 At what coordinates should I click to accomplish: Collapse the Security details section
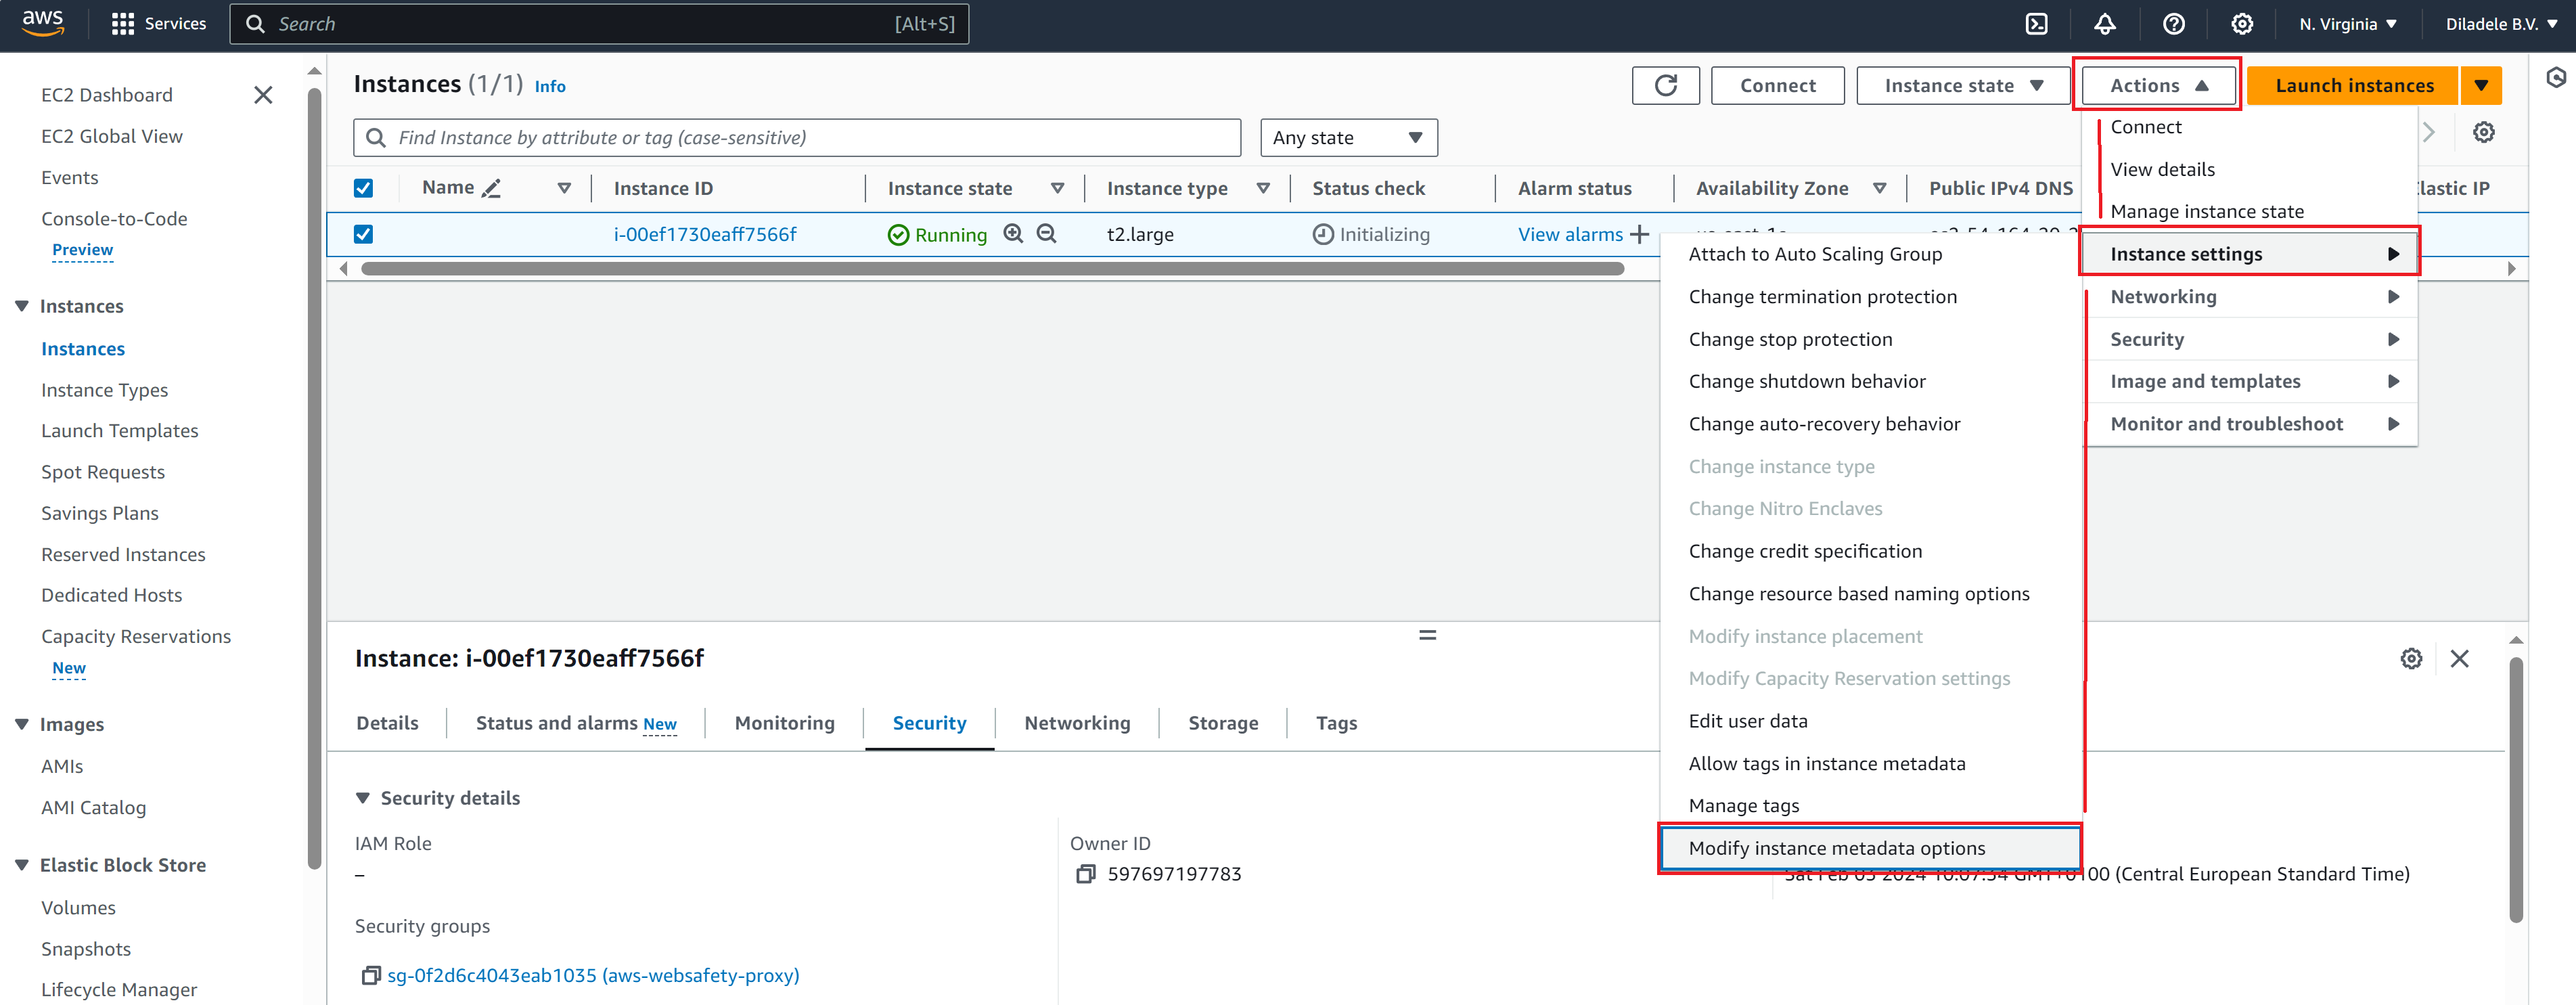click(363, 798)
